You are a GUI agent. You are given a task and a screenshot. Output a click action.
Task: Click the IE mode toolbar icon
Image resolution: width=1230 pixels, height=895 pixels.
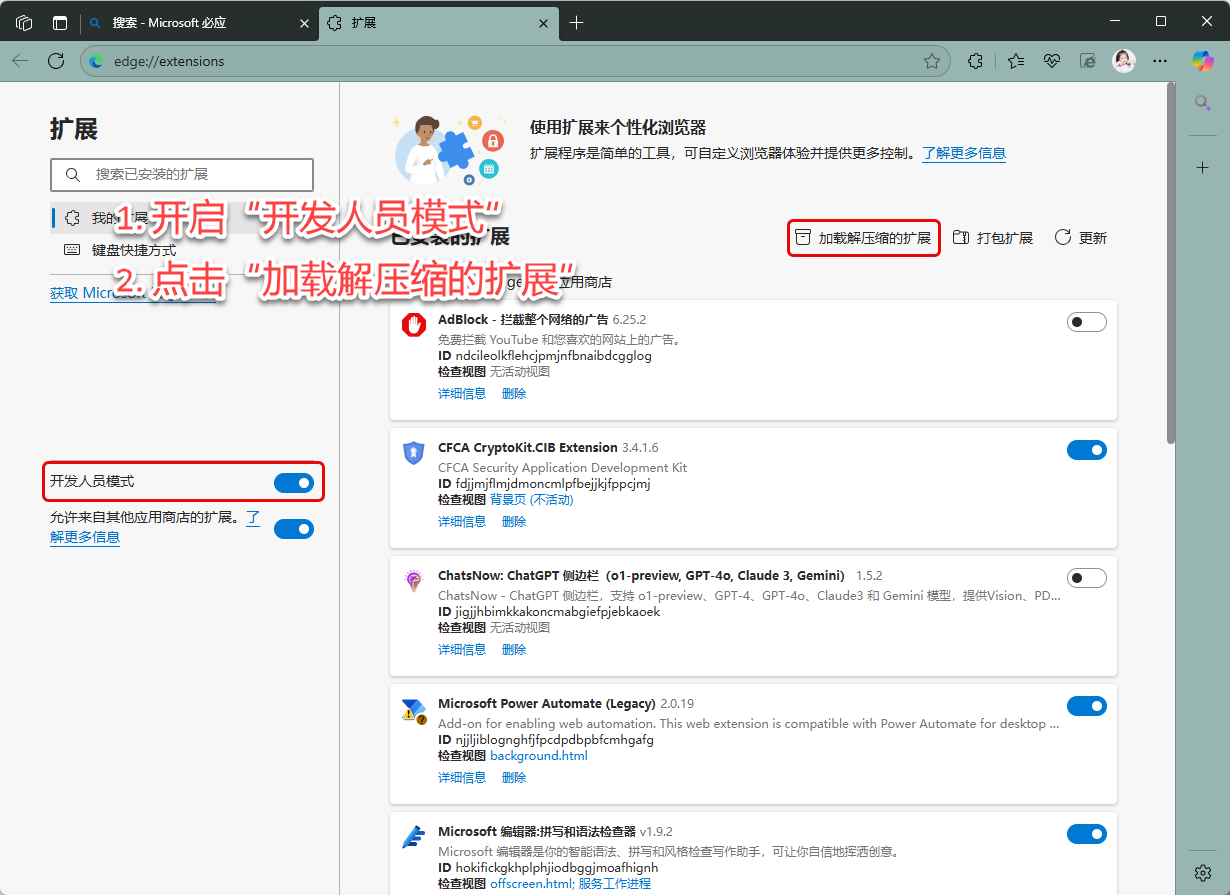[1088, 61]
